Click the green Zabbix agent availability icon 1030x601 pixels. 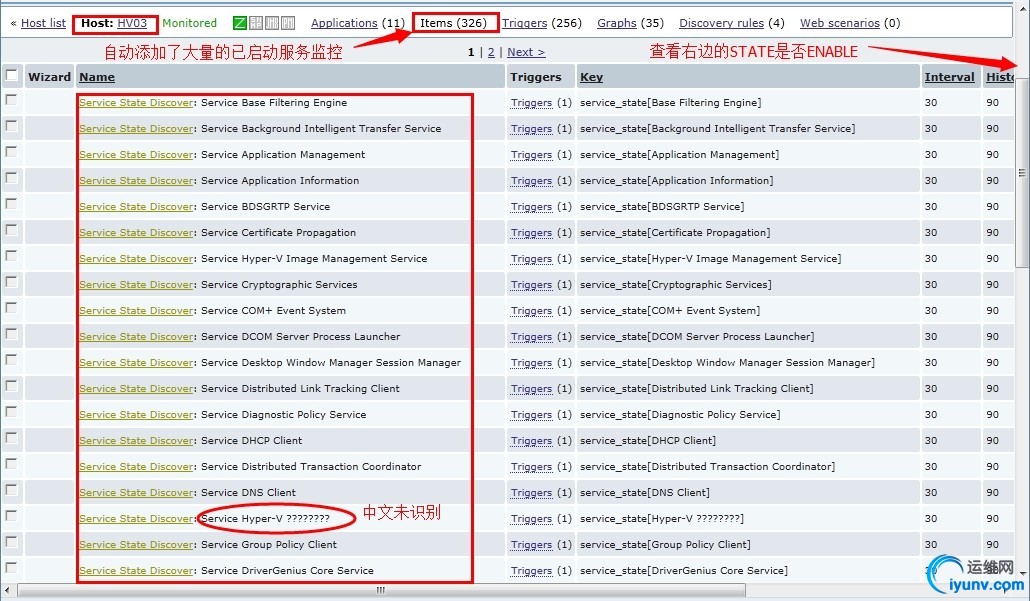point(240,23)
